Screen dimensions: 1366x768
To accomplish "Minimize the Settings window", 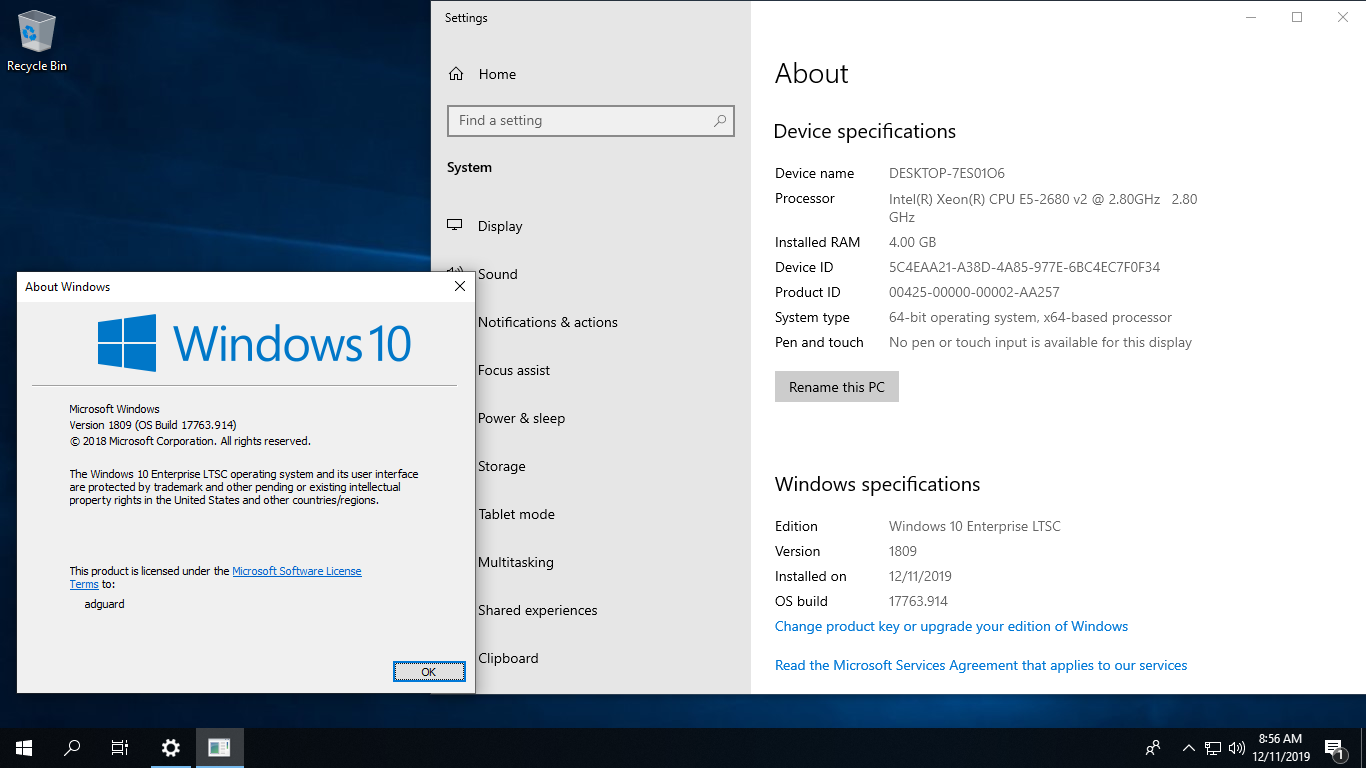I will [1251, 17].
